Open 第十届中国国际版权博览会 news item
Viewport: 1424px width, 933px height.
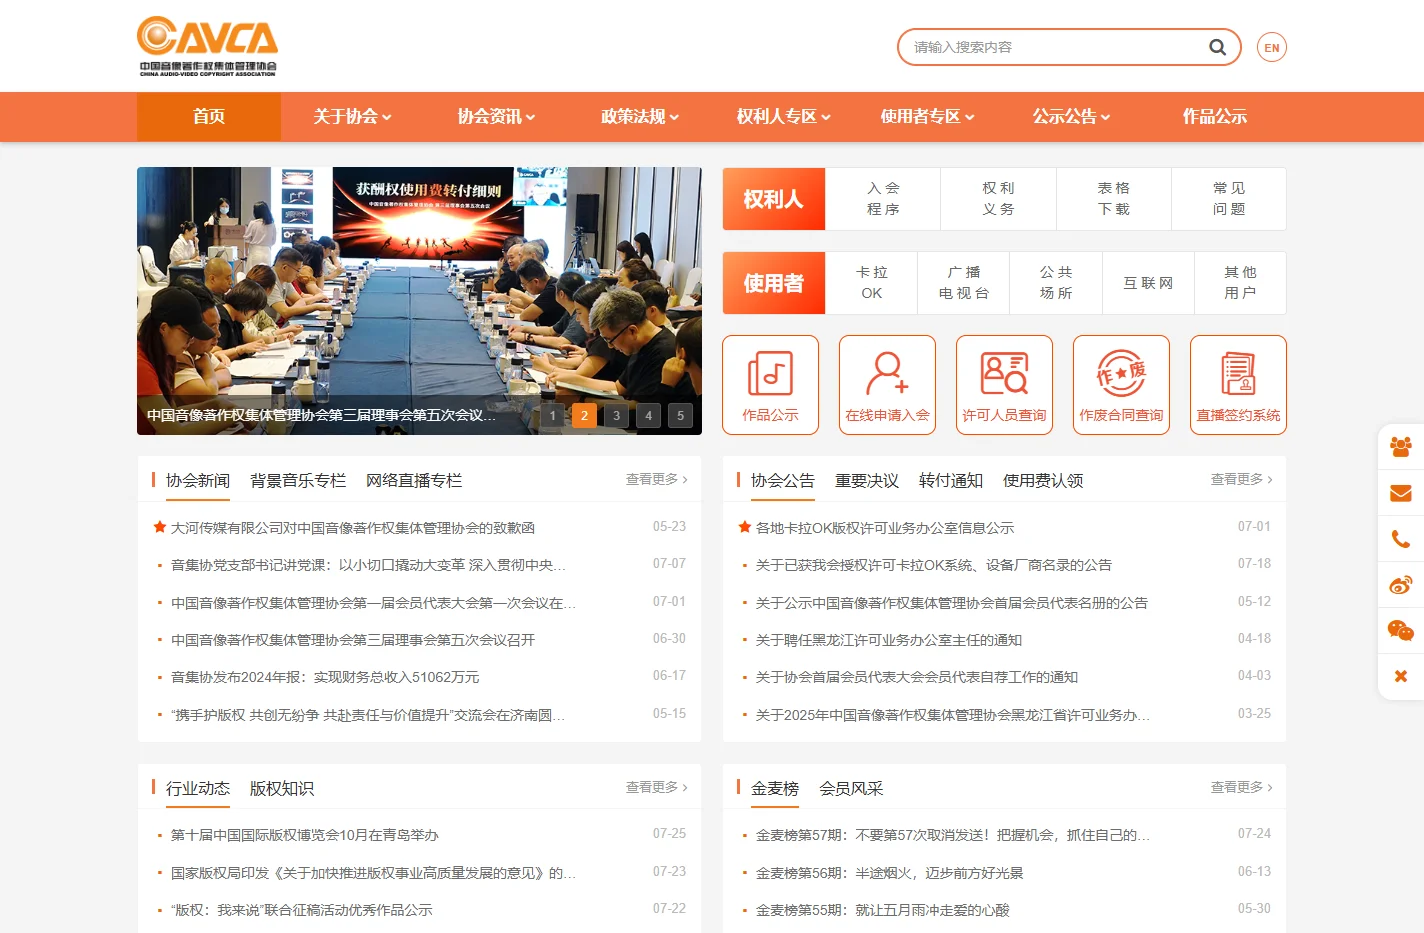[x=305, y=835]
